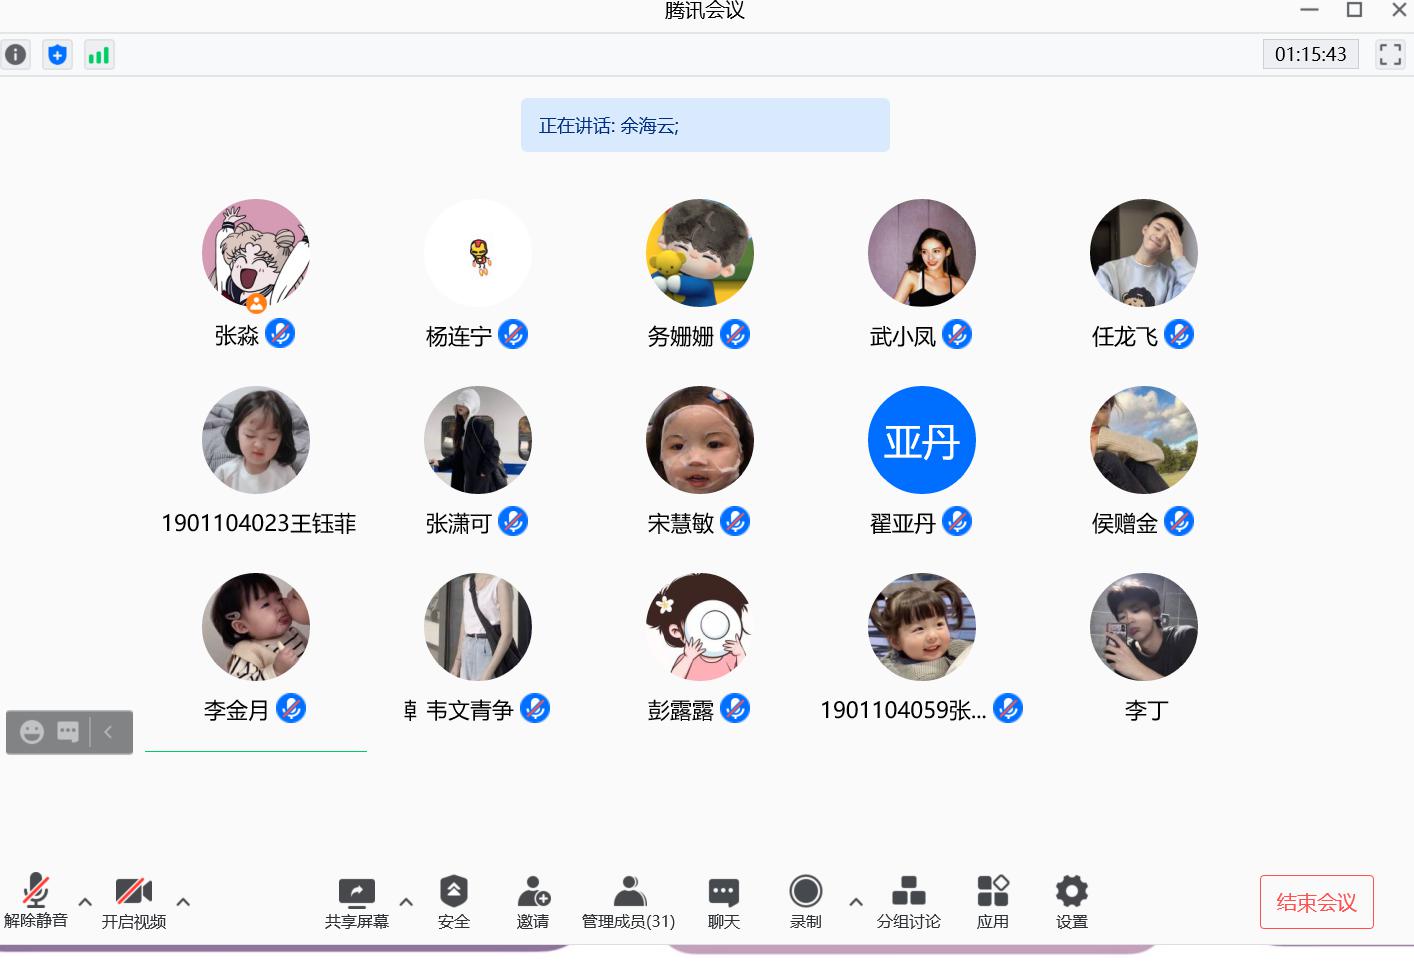Unmute microphone with 解除静音
Screen dimensions: 1414x962
36,901
